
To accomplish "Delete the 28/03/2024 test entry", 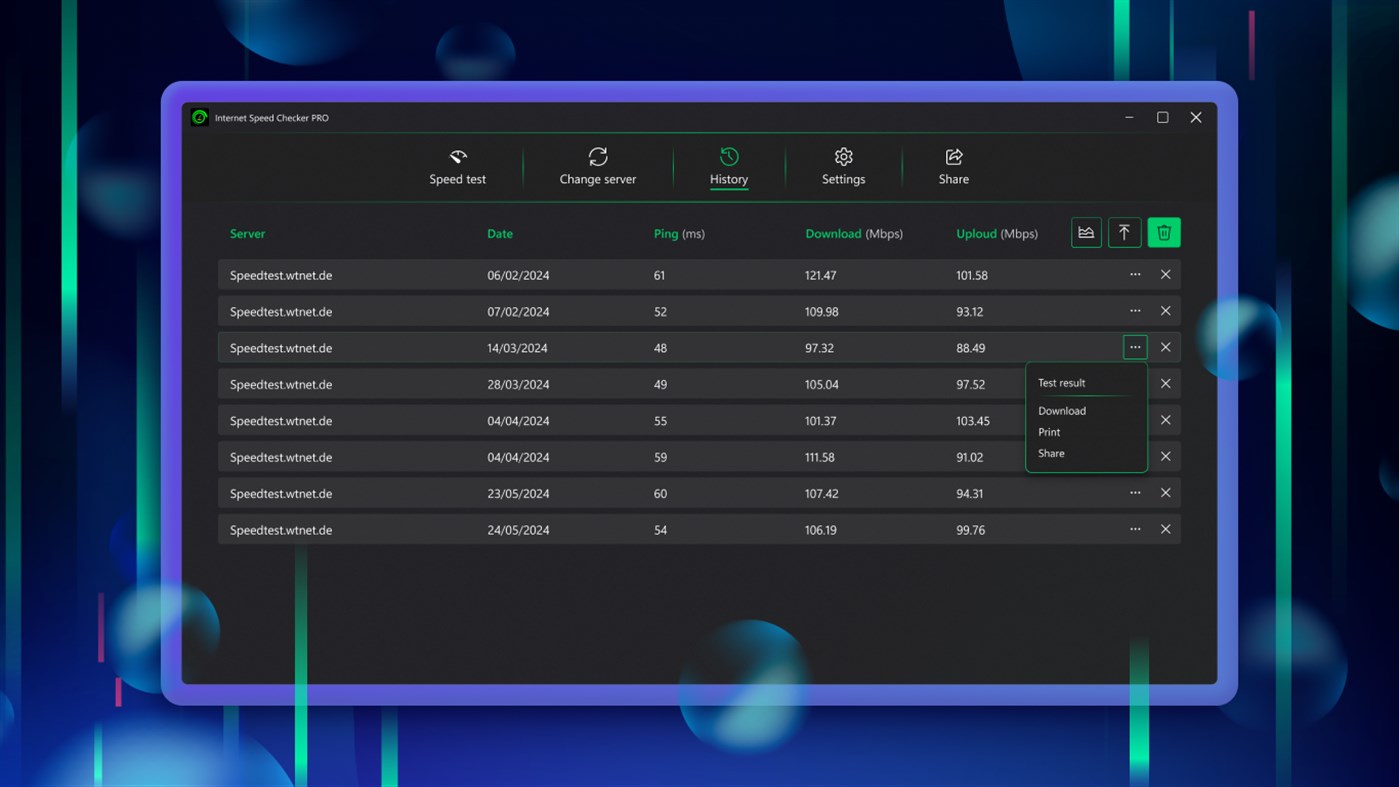I will (x=1166, y=384).
